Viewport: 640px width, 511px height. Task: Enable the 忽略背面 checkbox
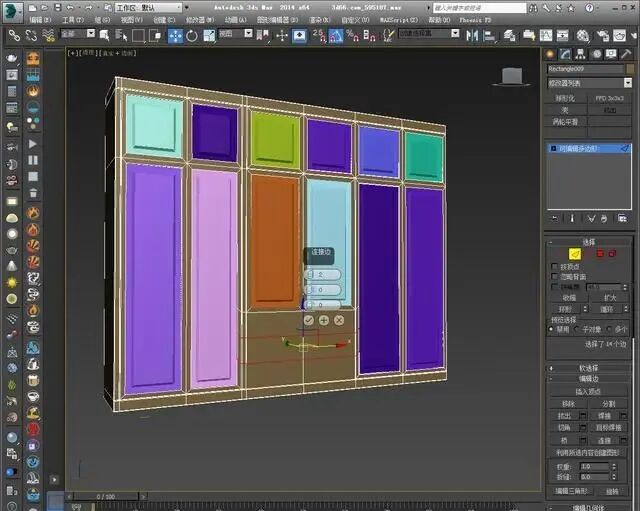pos(554,276)
